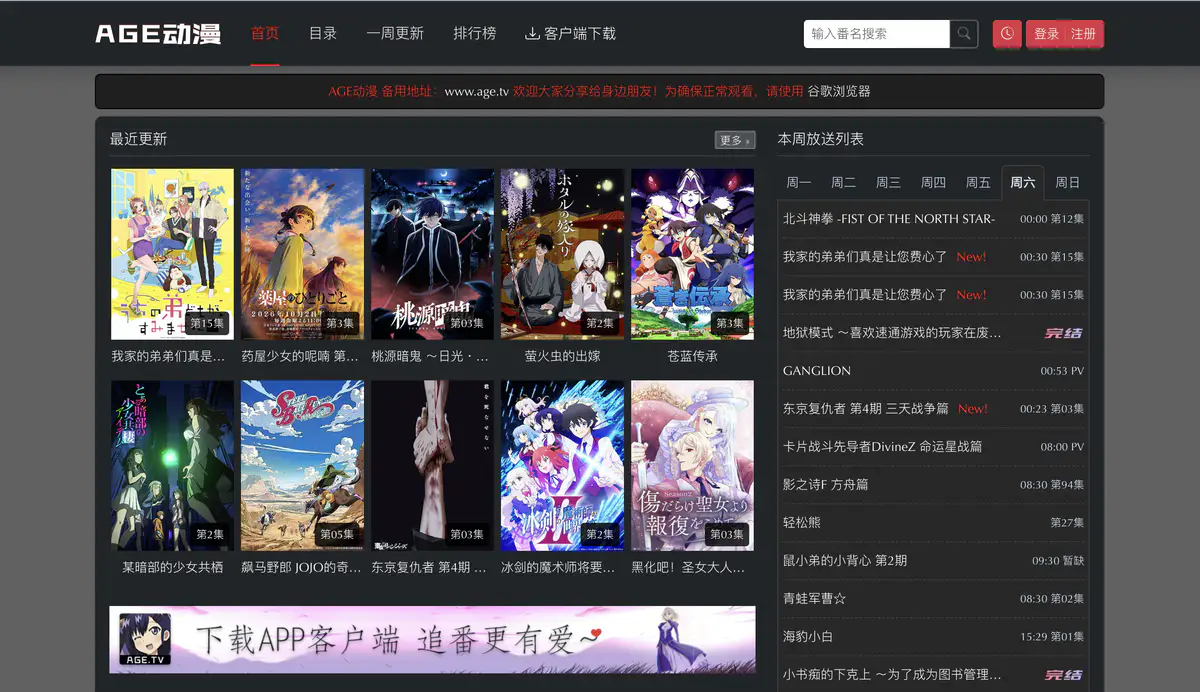Click the anime name search field

tap(877, 34)
